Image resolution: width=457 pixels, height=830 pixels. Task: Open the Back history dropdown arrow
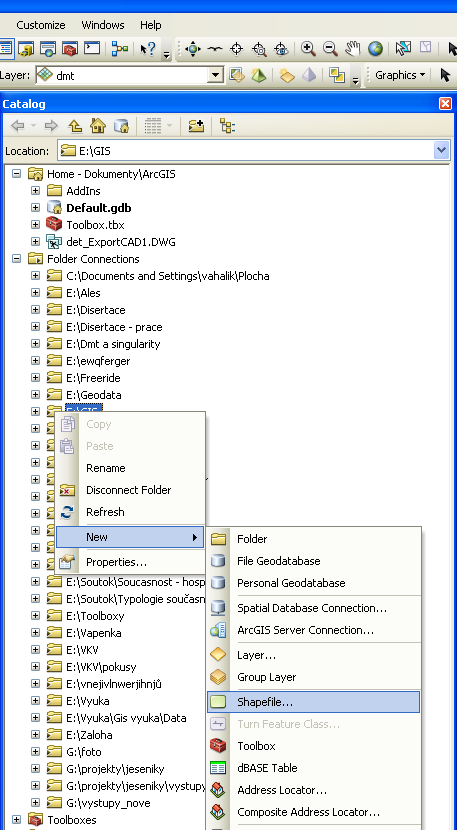tap(33, 125)
